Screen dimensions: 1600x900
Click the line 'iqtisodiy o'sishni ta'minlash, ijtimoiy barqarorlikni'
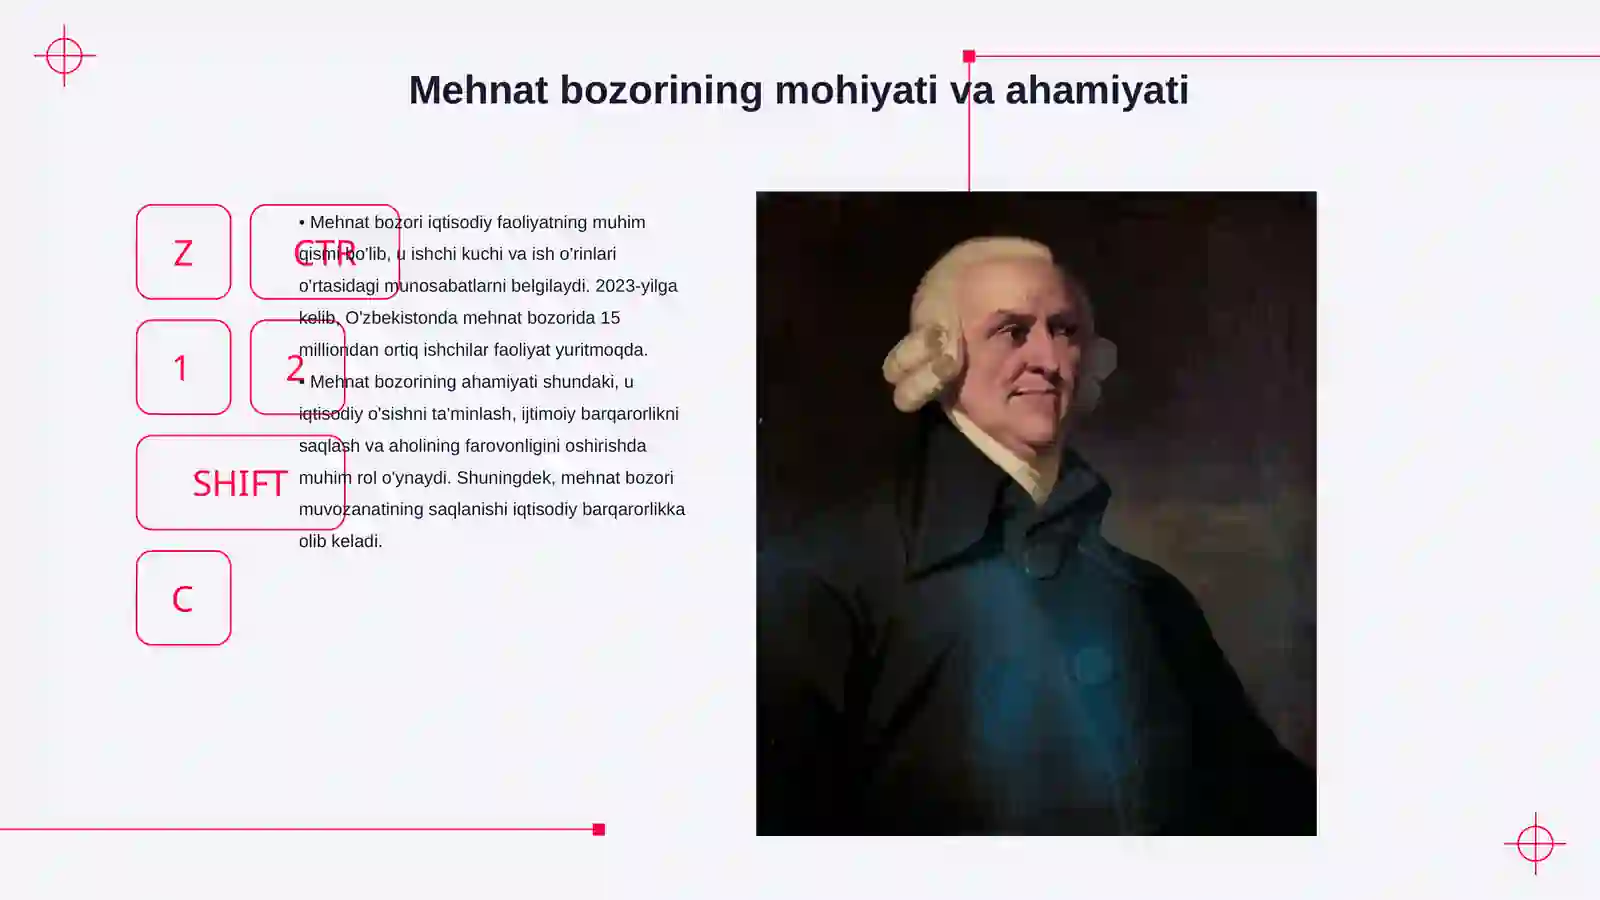pyautogui.click(x=488, y=414)
